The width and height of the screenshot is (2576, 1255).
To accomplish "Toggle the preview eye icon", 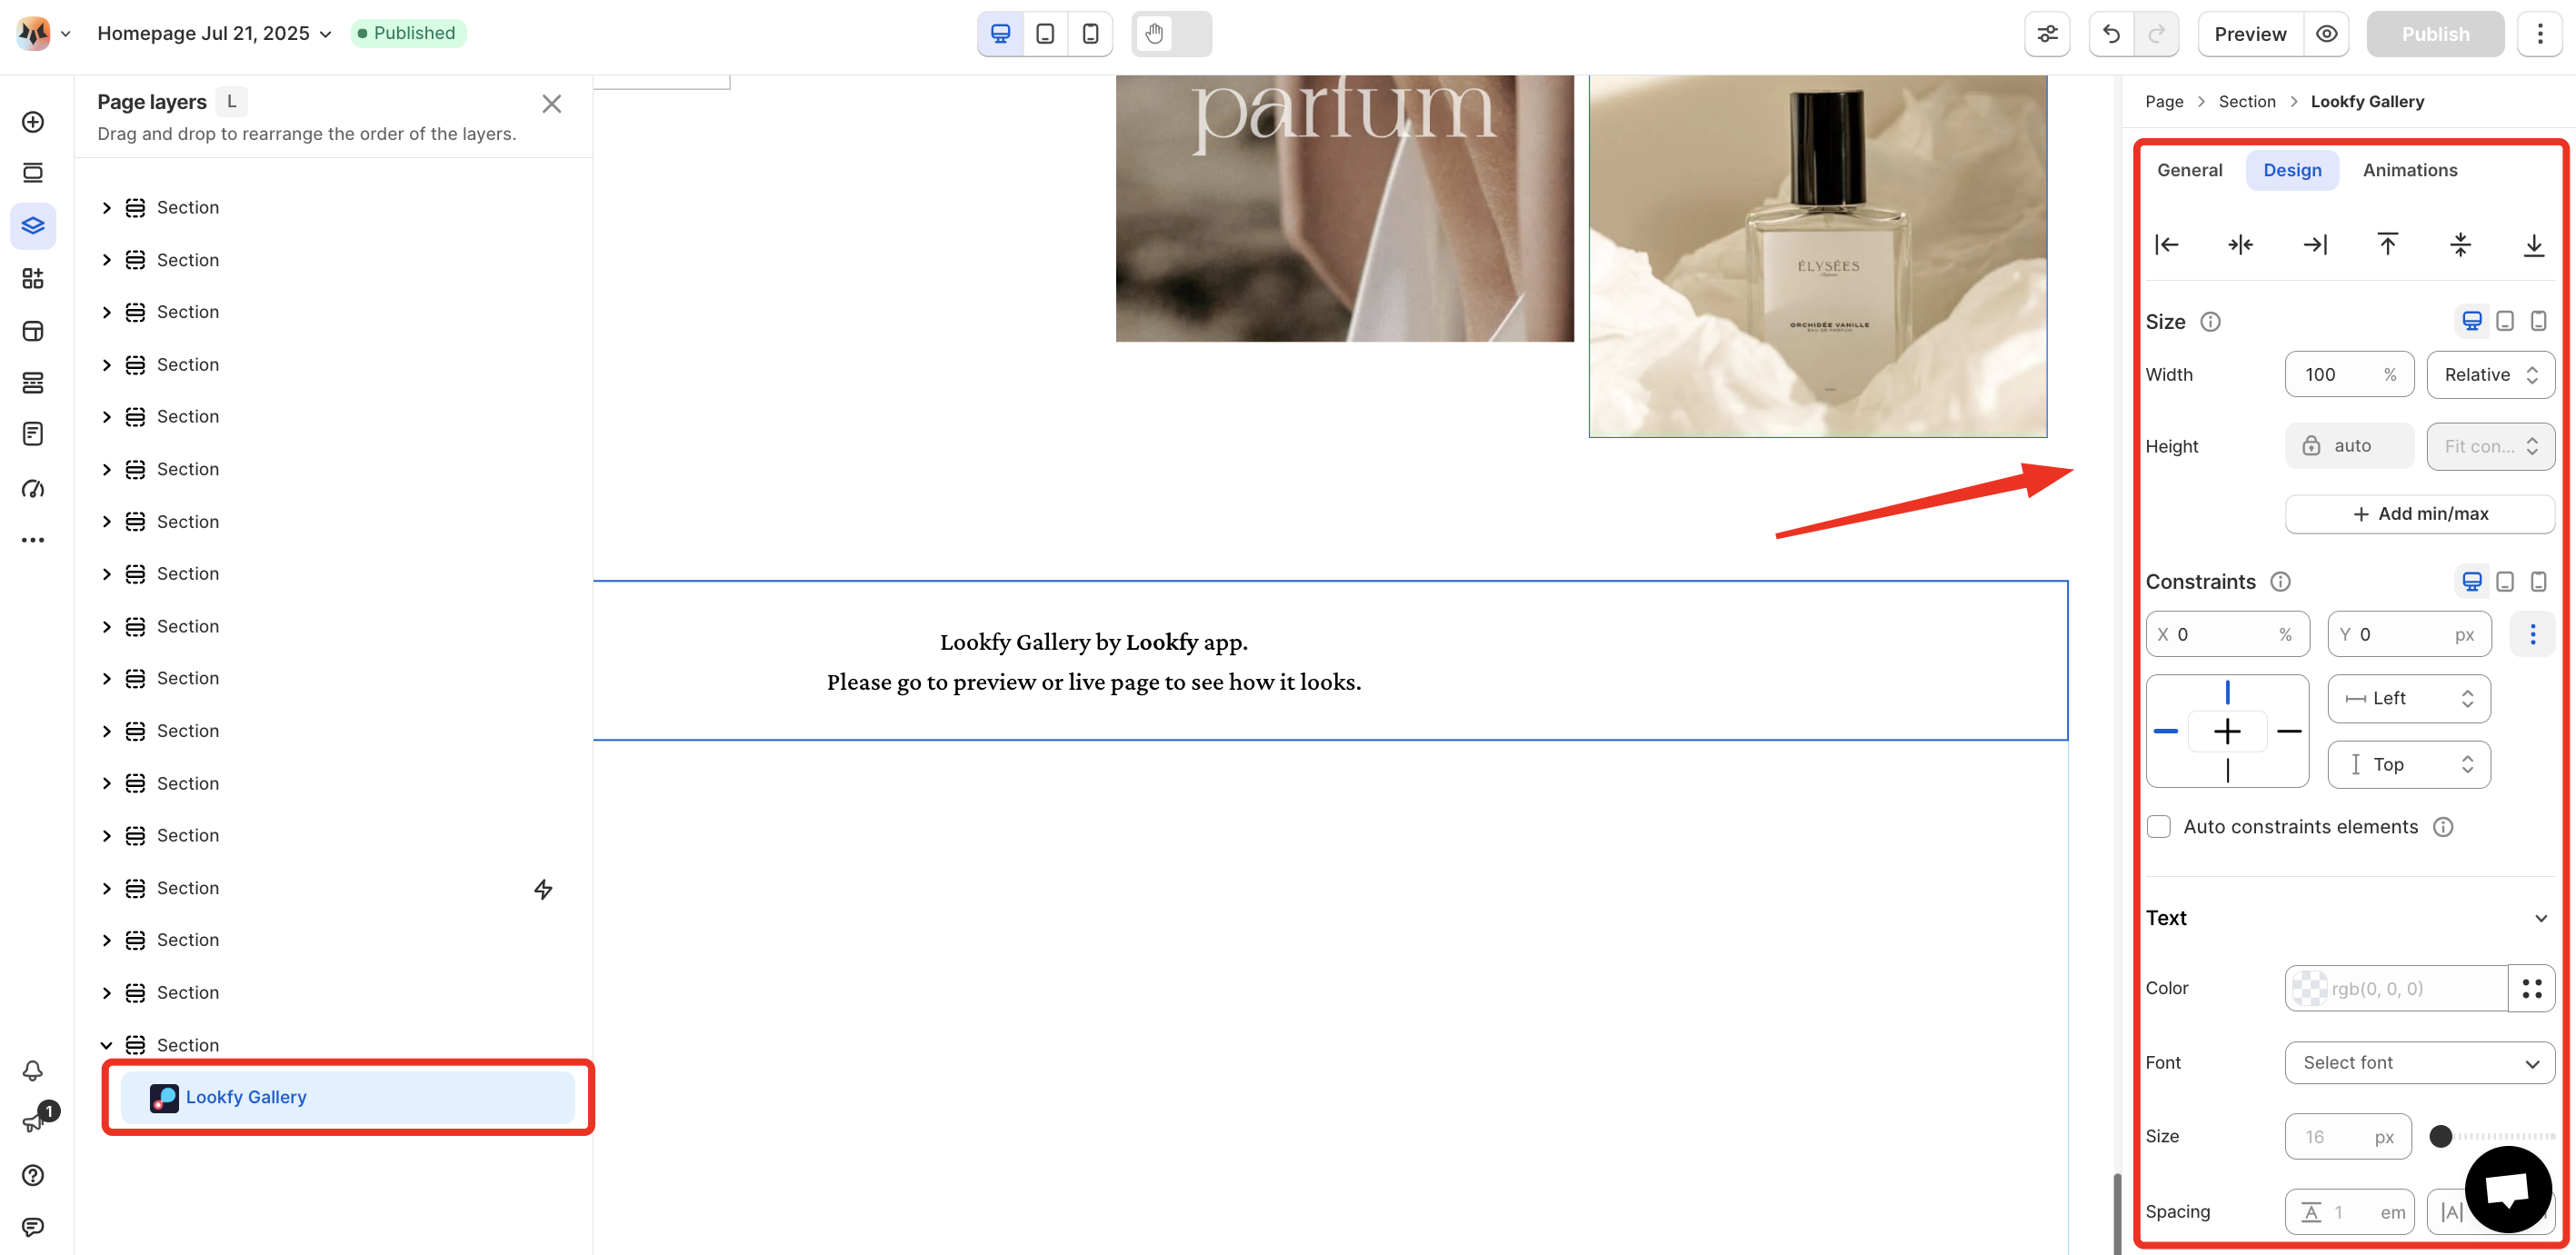I will (x=2327, y=34).
